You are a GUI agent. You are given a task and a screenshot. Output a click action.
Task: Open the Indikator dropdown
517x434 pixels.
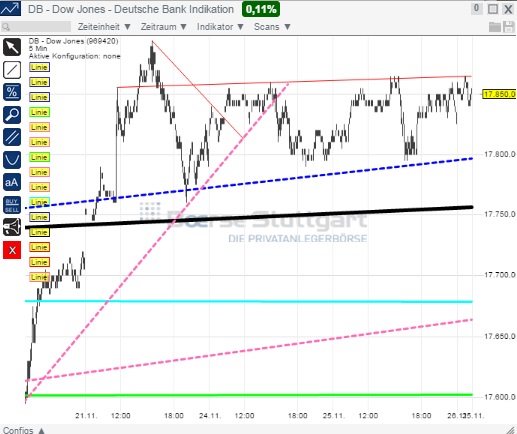point(220,27)
